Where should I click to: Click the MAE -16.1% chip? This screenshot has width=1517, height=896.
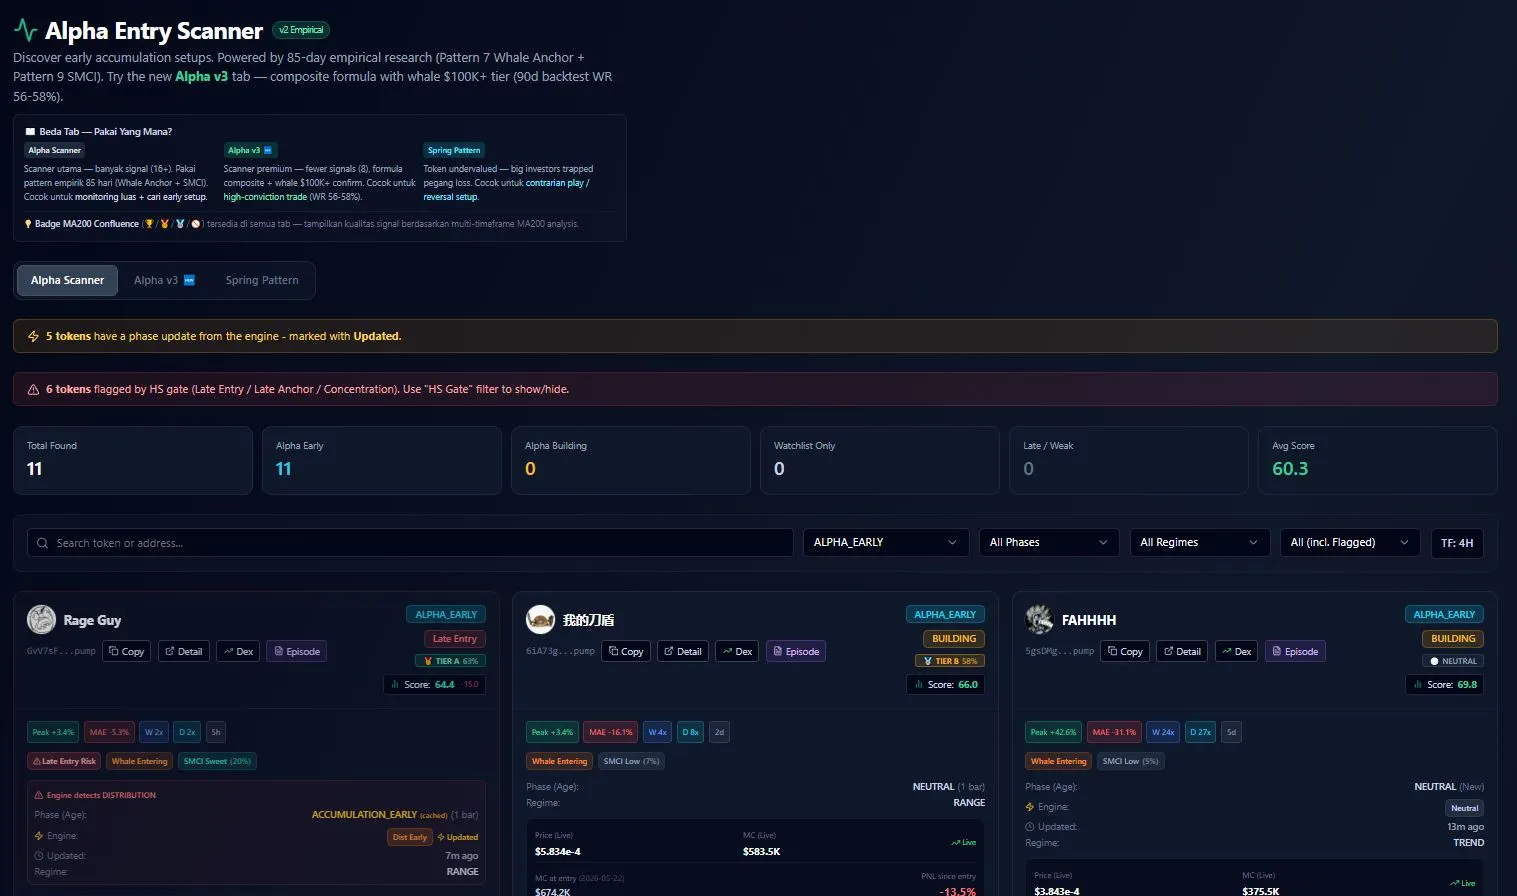[x=611, y=732]
